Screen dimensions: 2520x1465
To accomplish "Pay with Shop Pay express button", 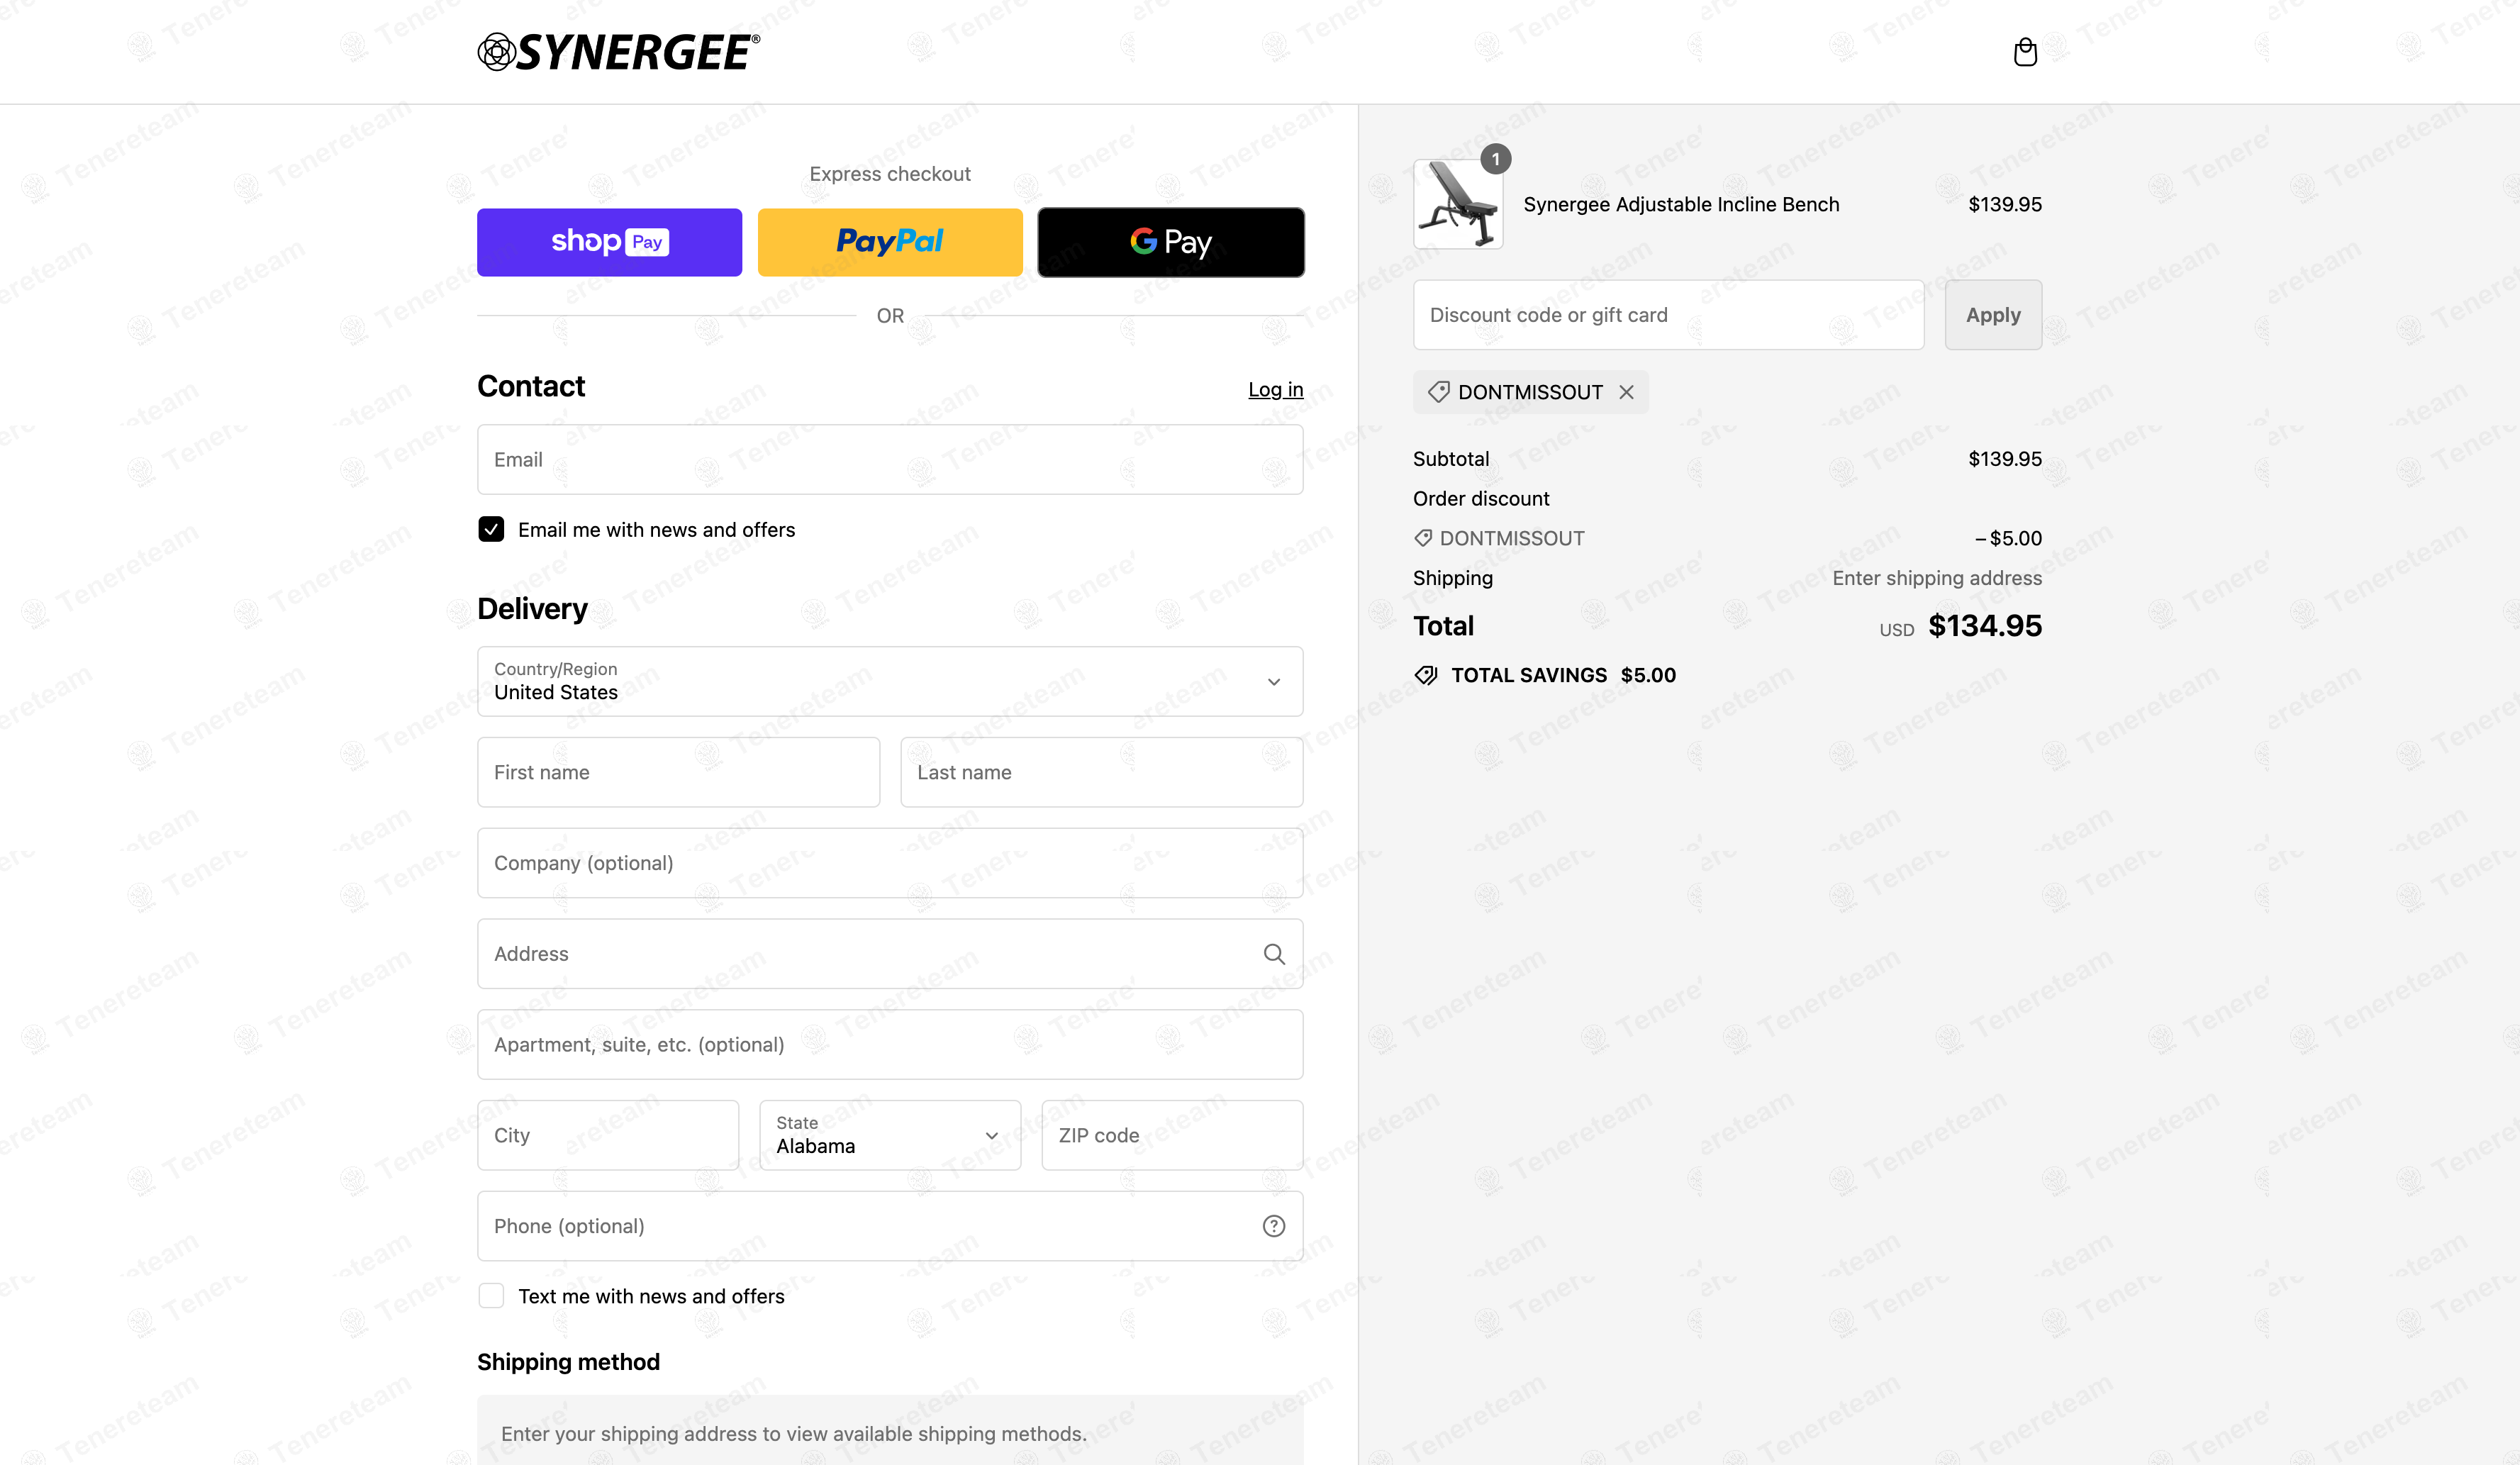I will coord(609,242).
